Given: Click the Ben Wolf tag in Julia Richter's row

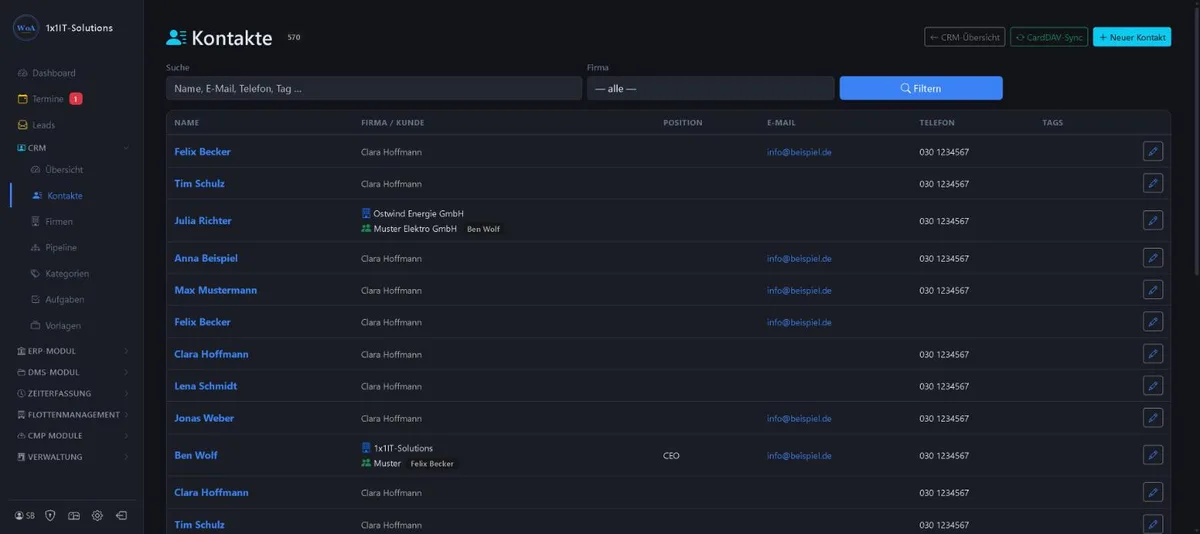Looking at the screenshot, I should pos(483,229).
